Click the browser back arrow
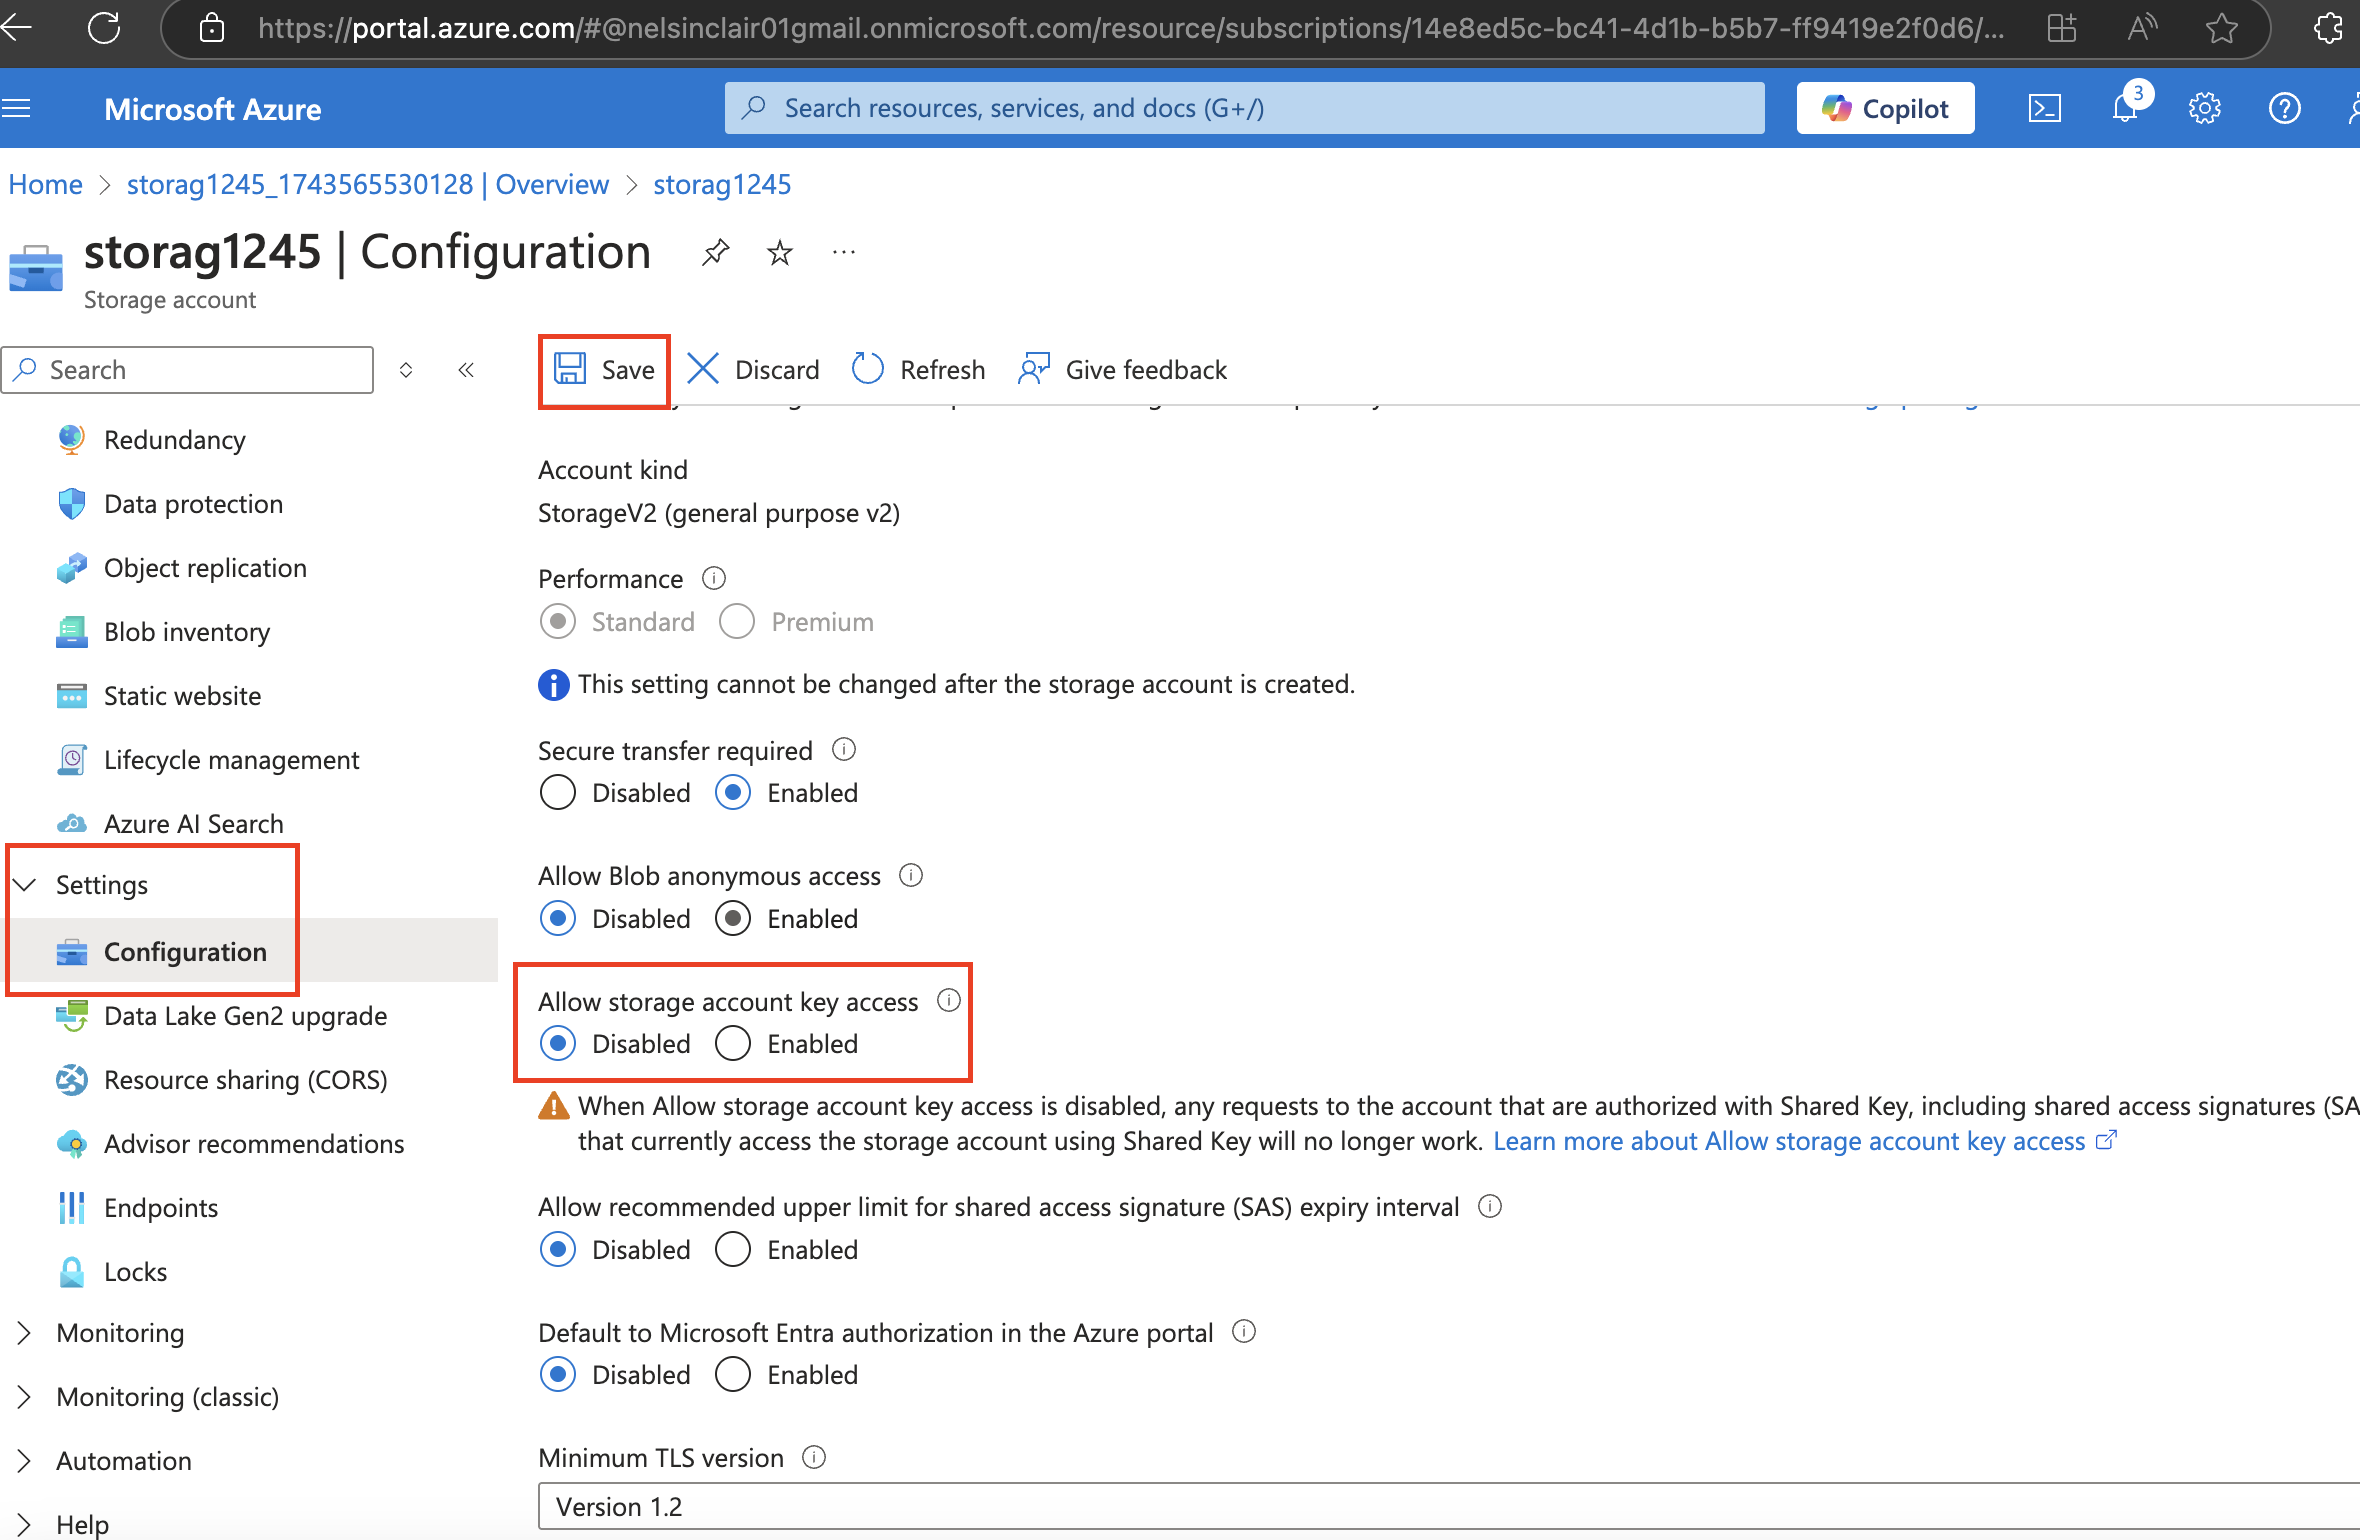Viewport: 2360px width, 1540px height. (x=18, y=27)
